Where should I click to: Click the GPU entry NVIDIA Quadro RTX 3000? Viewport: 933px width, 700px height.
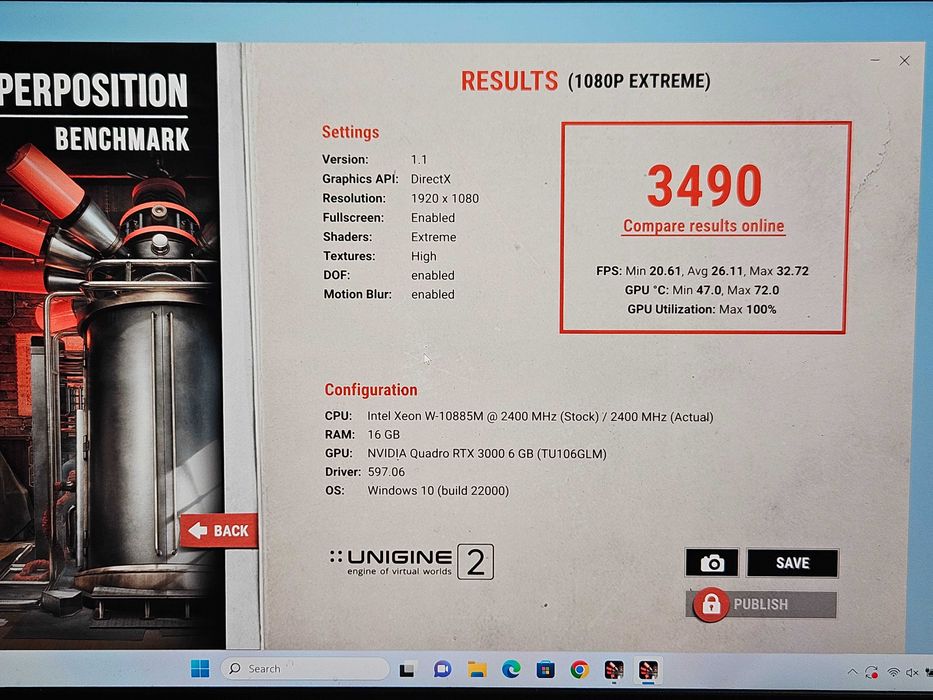tap(486, 454)
